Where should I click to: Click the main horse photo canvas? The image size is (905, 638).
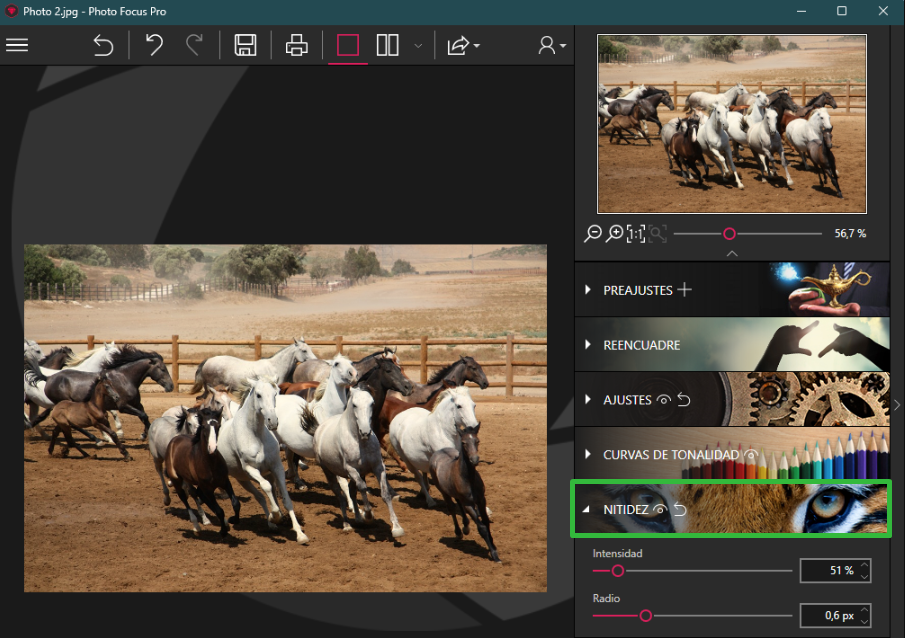tap(285, 418)
